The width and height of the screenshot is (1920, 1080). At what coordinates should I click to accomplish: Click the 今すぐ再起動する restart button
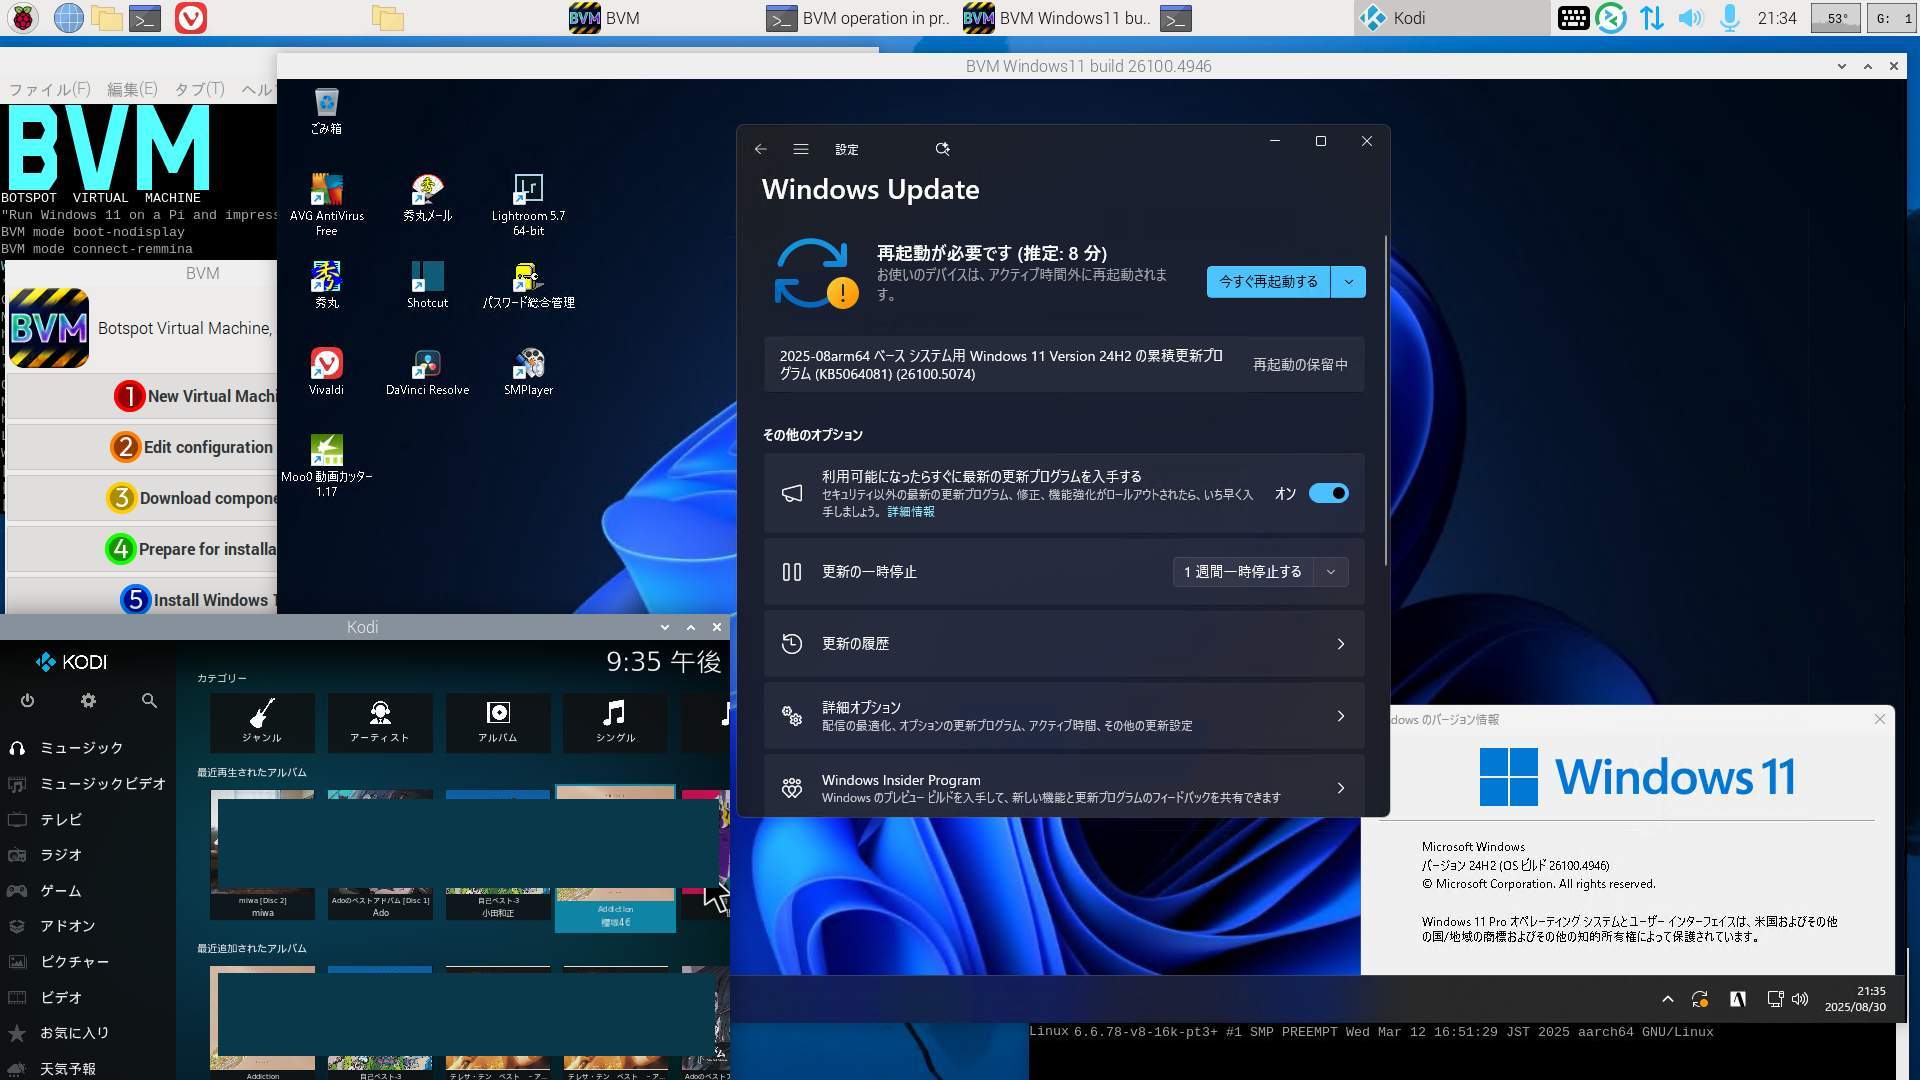point(1267,282)
